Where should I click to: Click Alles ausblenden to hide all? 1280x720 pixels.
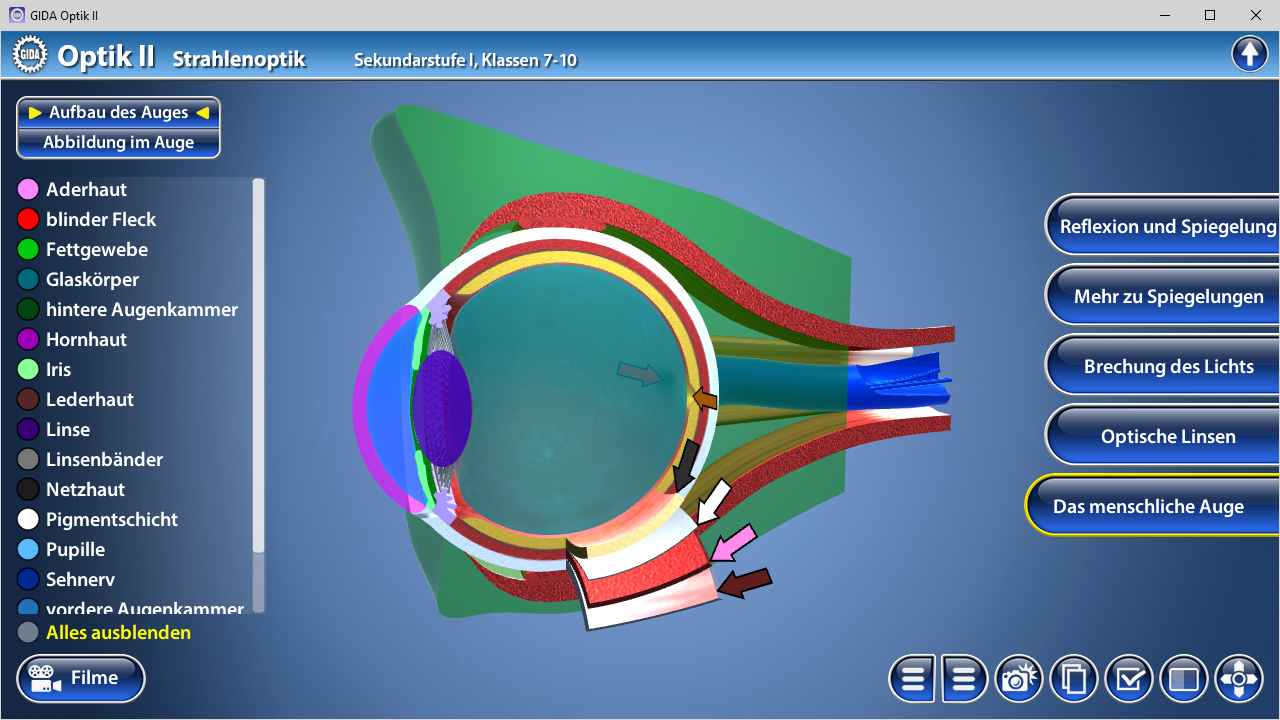[118, 633]
